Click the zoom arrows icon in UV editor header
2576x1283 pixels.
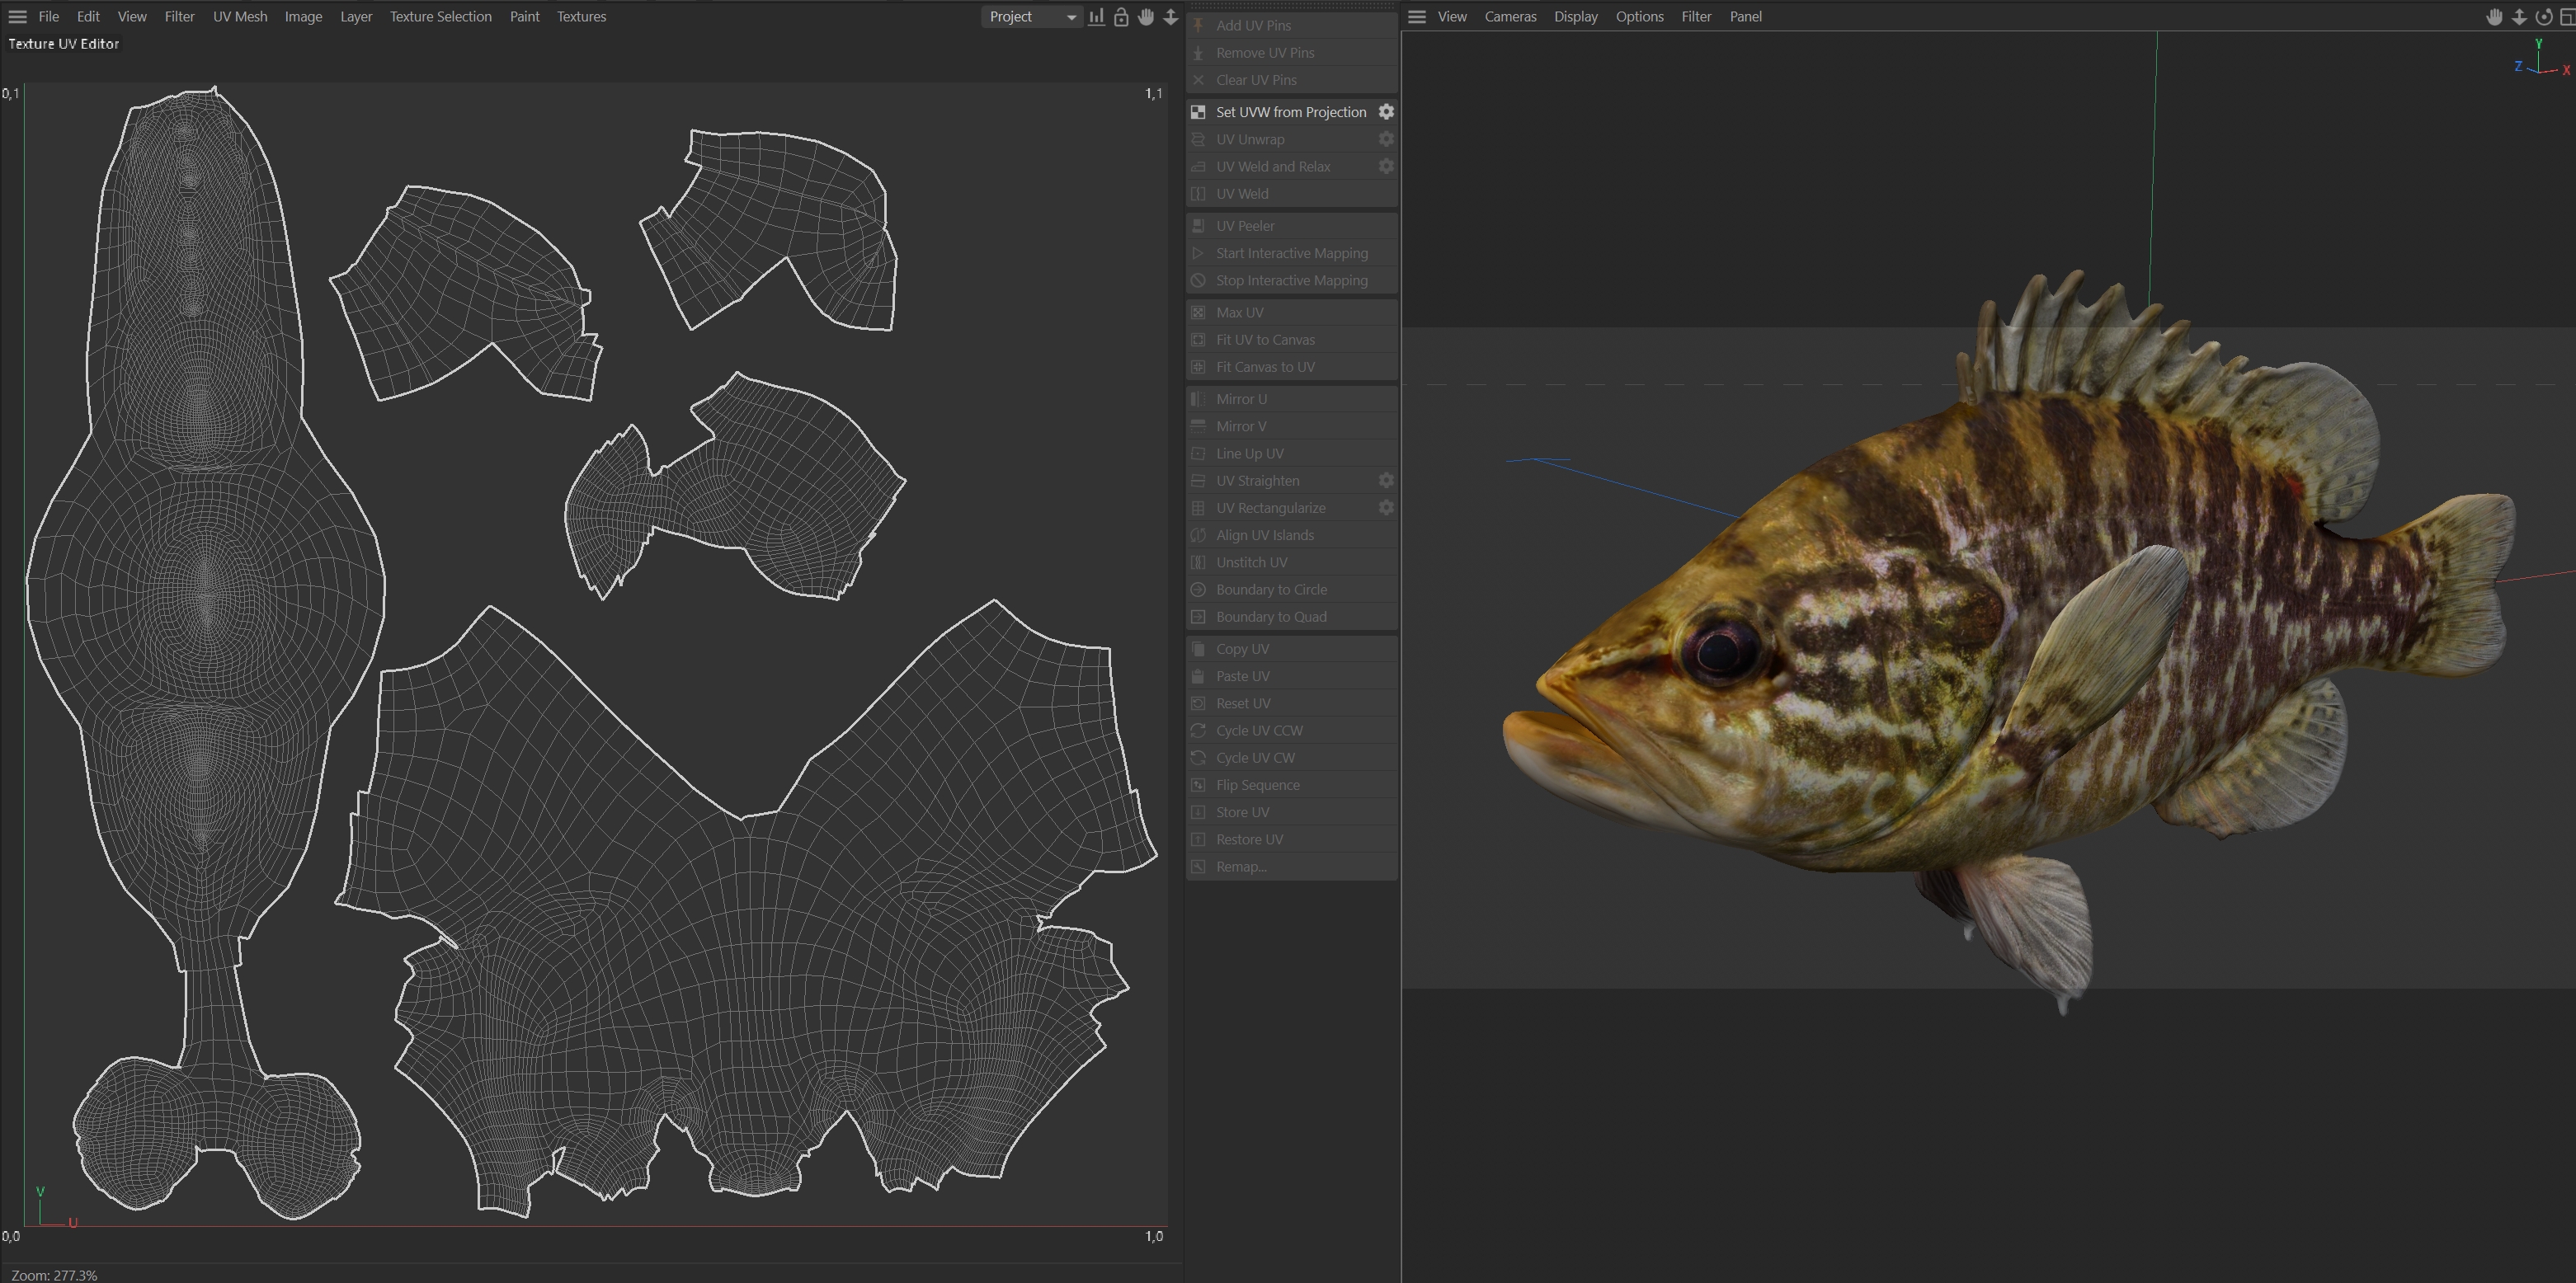[1170, 17]
